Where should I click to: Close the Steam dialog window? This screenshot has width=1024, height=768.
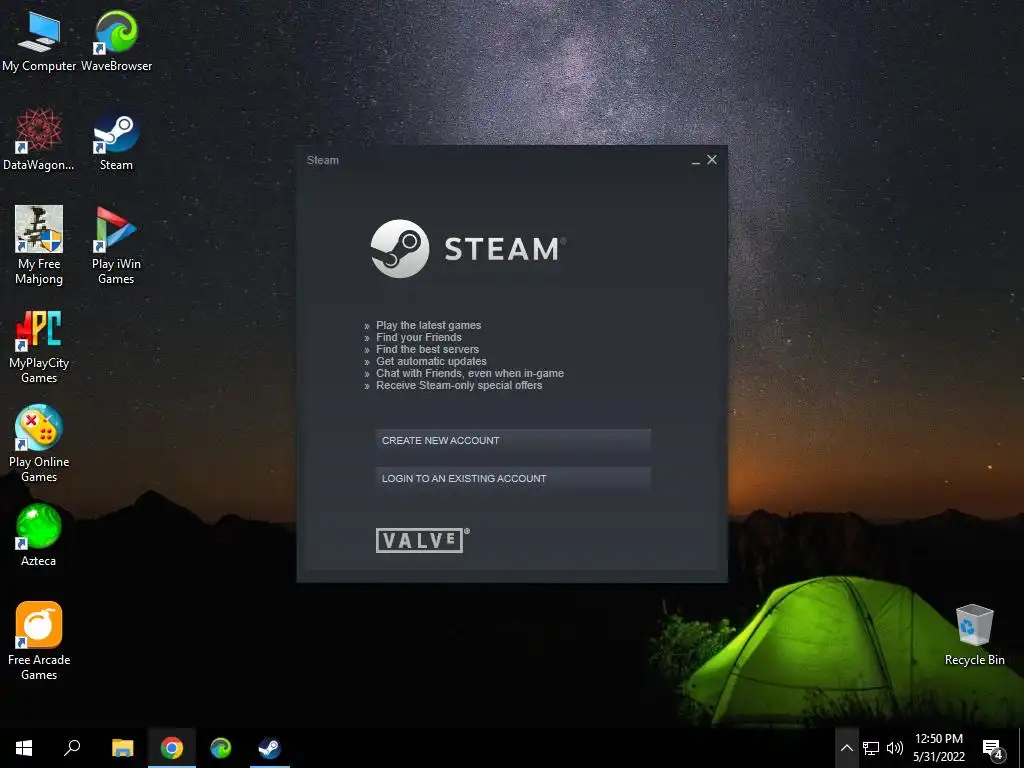click(x=712, y=159)
